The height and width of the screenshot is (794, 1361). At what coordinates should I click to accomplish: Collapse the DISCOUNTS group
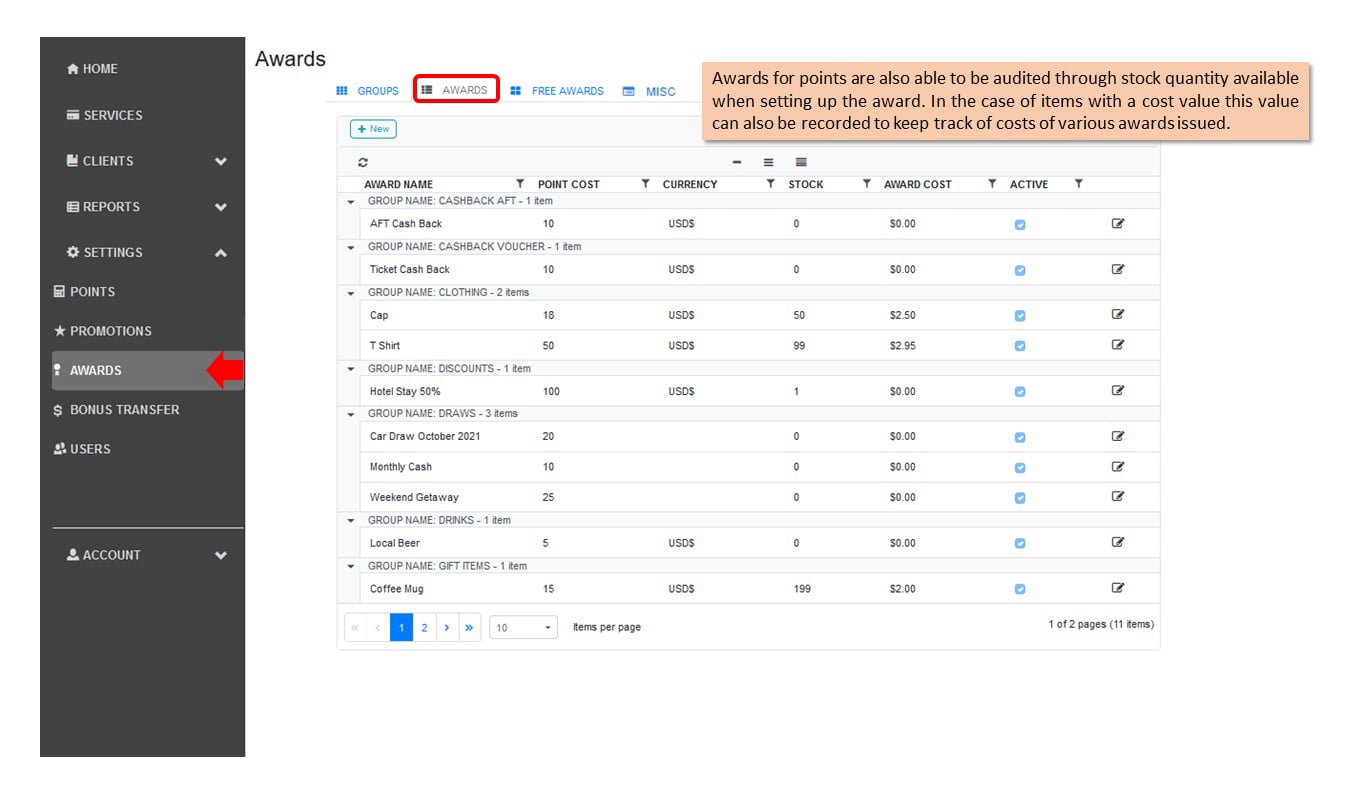click(351, 369)
